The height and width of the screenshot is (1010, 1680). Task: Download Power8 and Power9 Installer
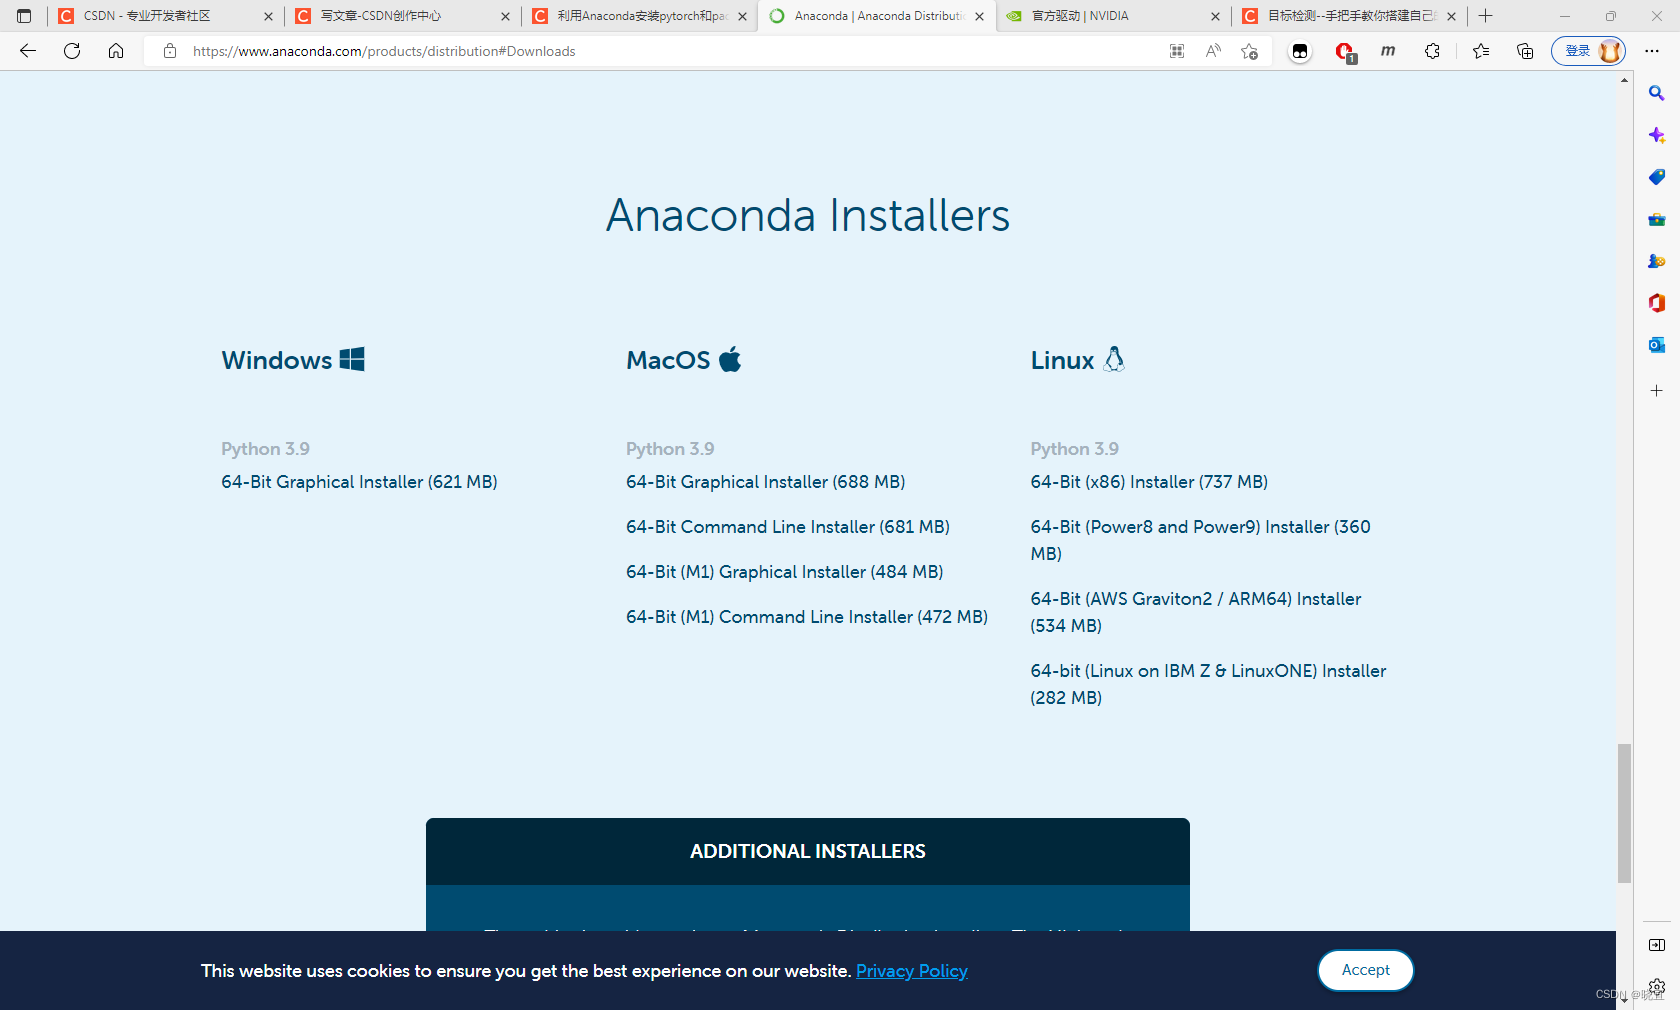coord(1201,540)
